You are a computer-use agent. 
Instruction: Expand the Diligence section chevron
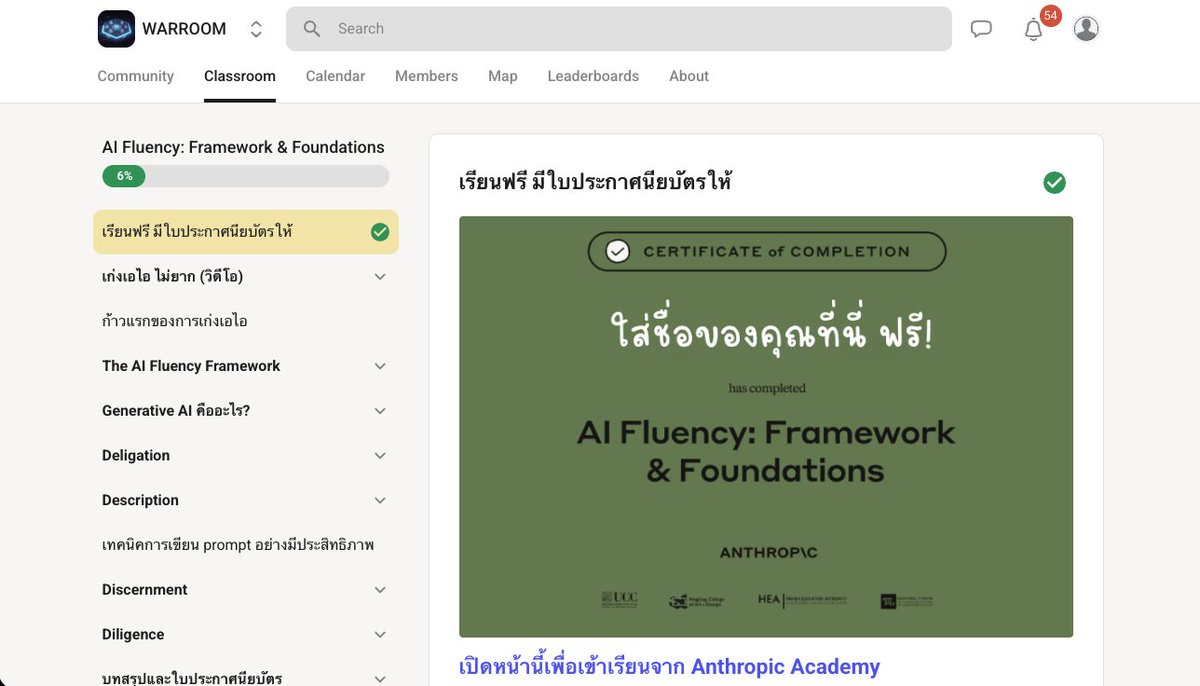coord(380,635)
